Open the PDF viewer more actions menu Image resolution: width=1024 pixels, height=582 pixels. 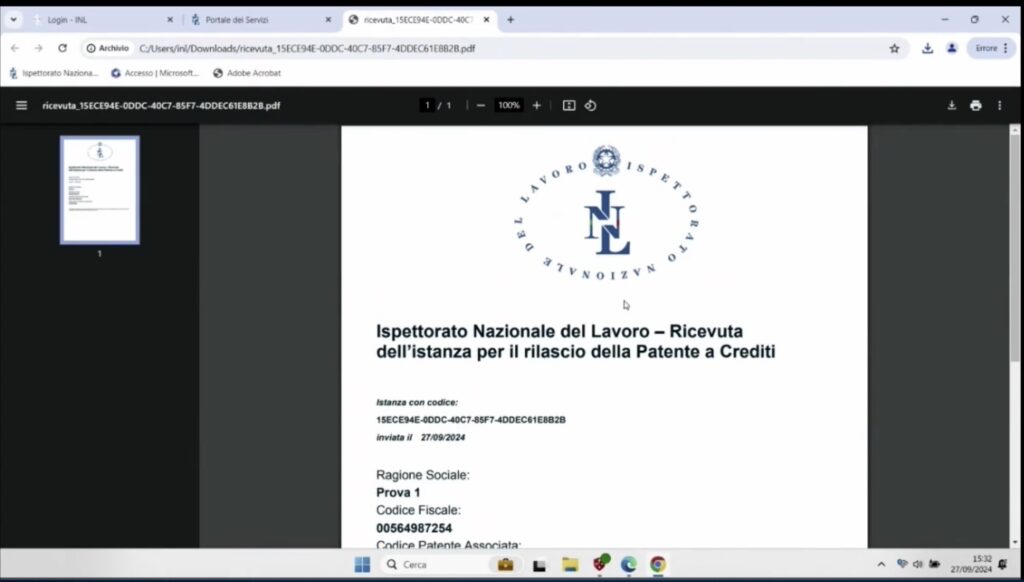[x=999, y=105]
